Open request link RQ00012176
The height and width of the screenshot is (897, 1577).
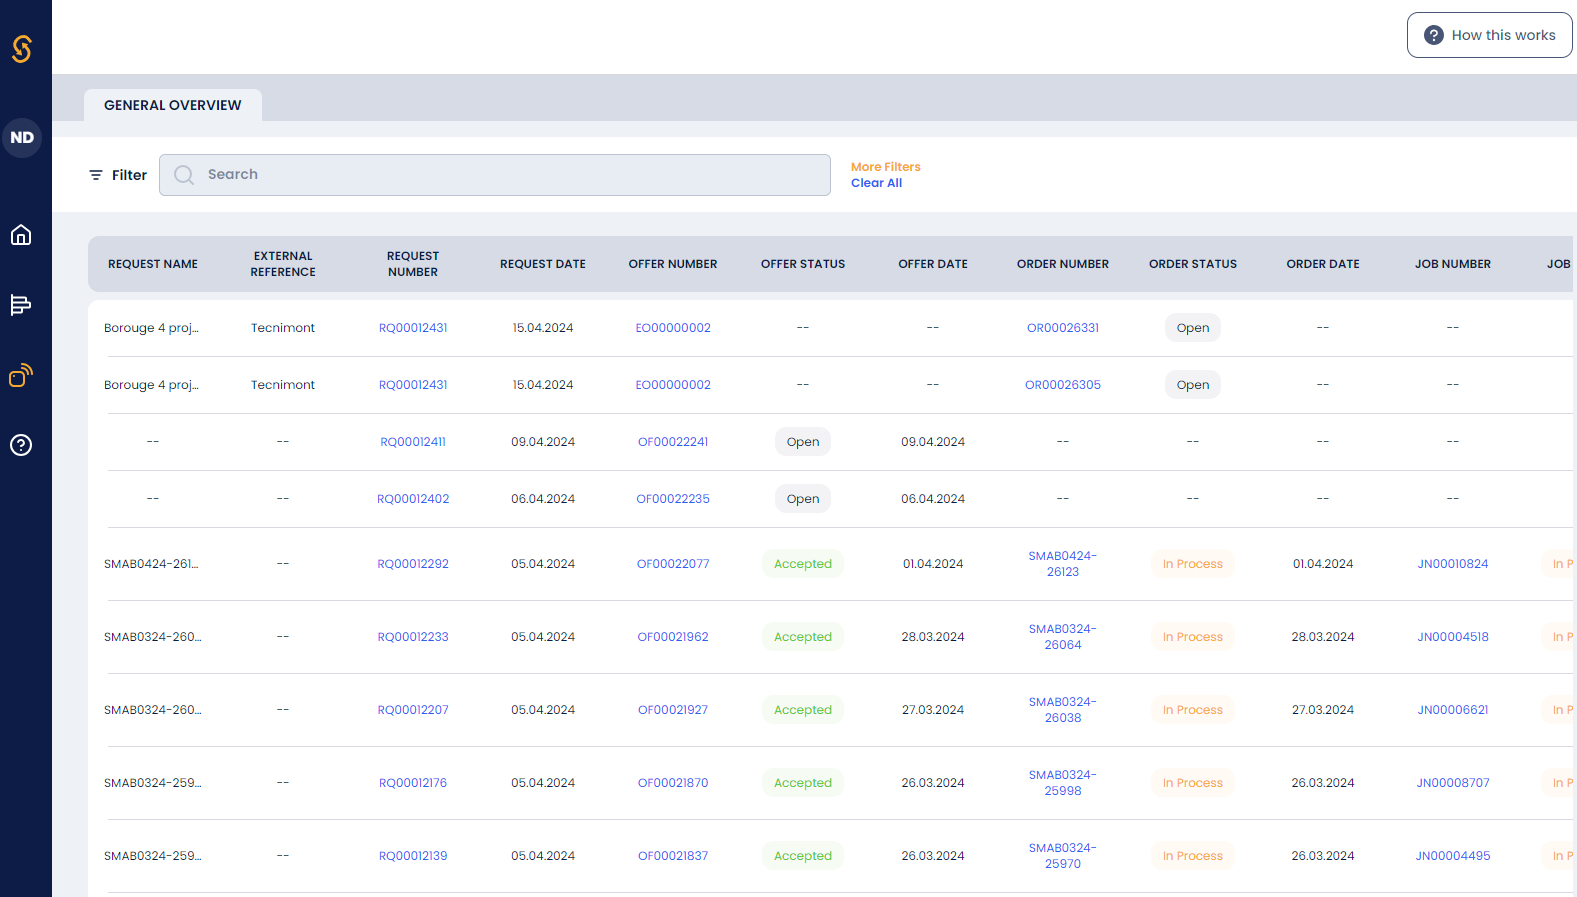pos(413,783)
